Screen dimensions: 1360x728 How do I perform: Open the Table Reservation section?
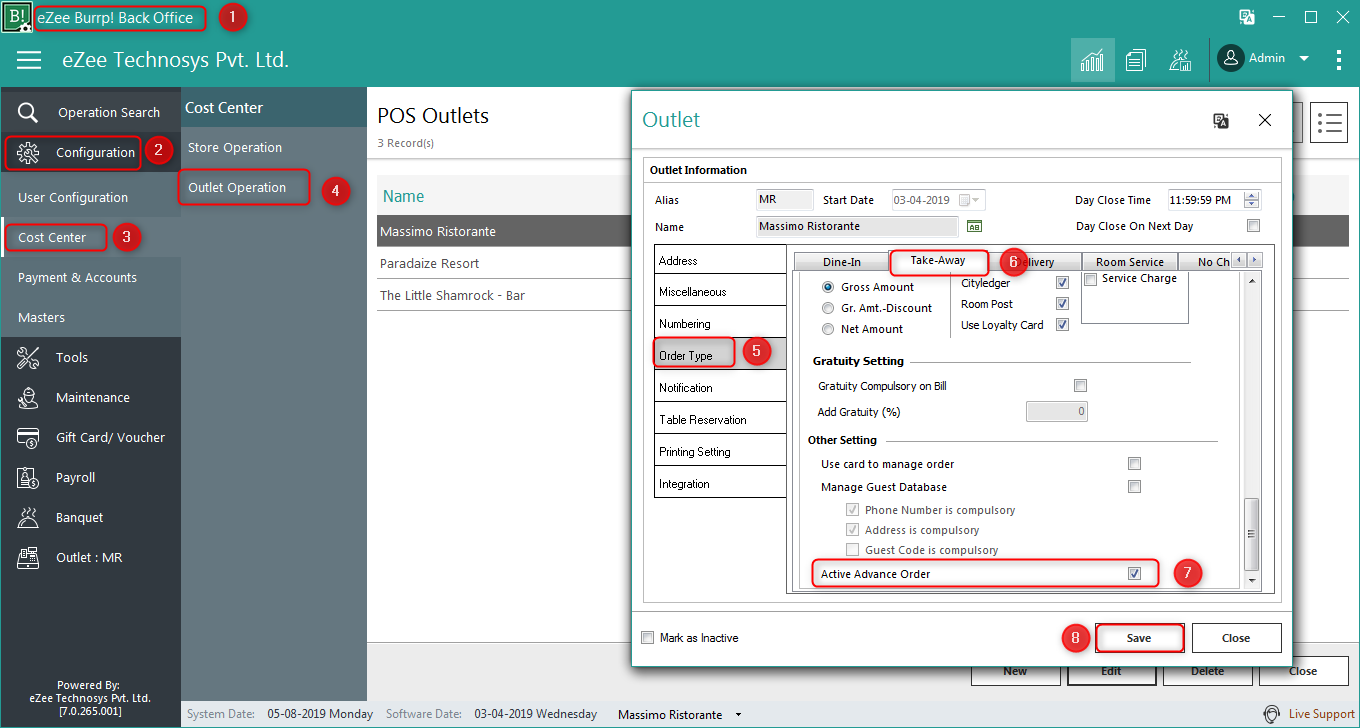tap(720, 419)
